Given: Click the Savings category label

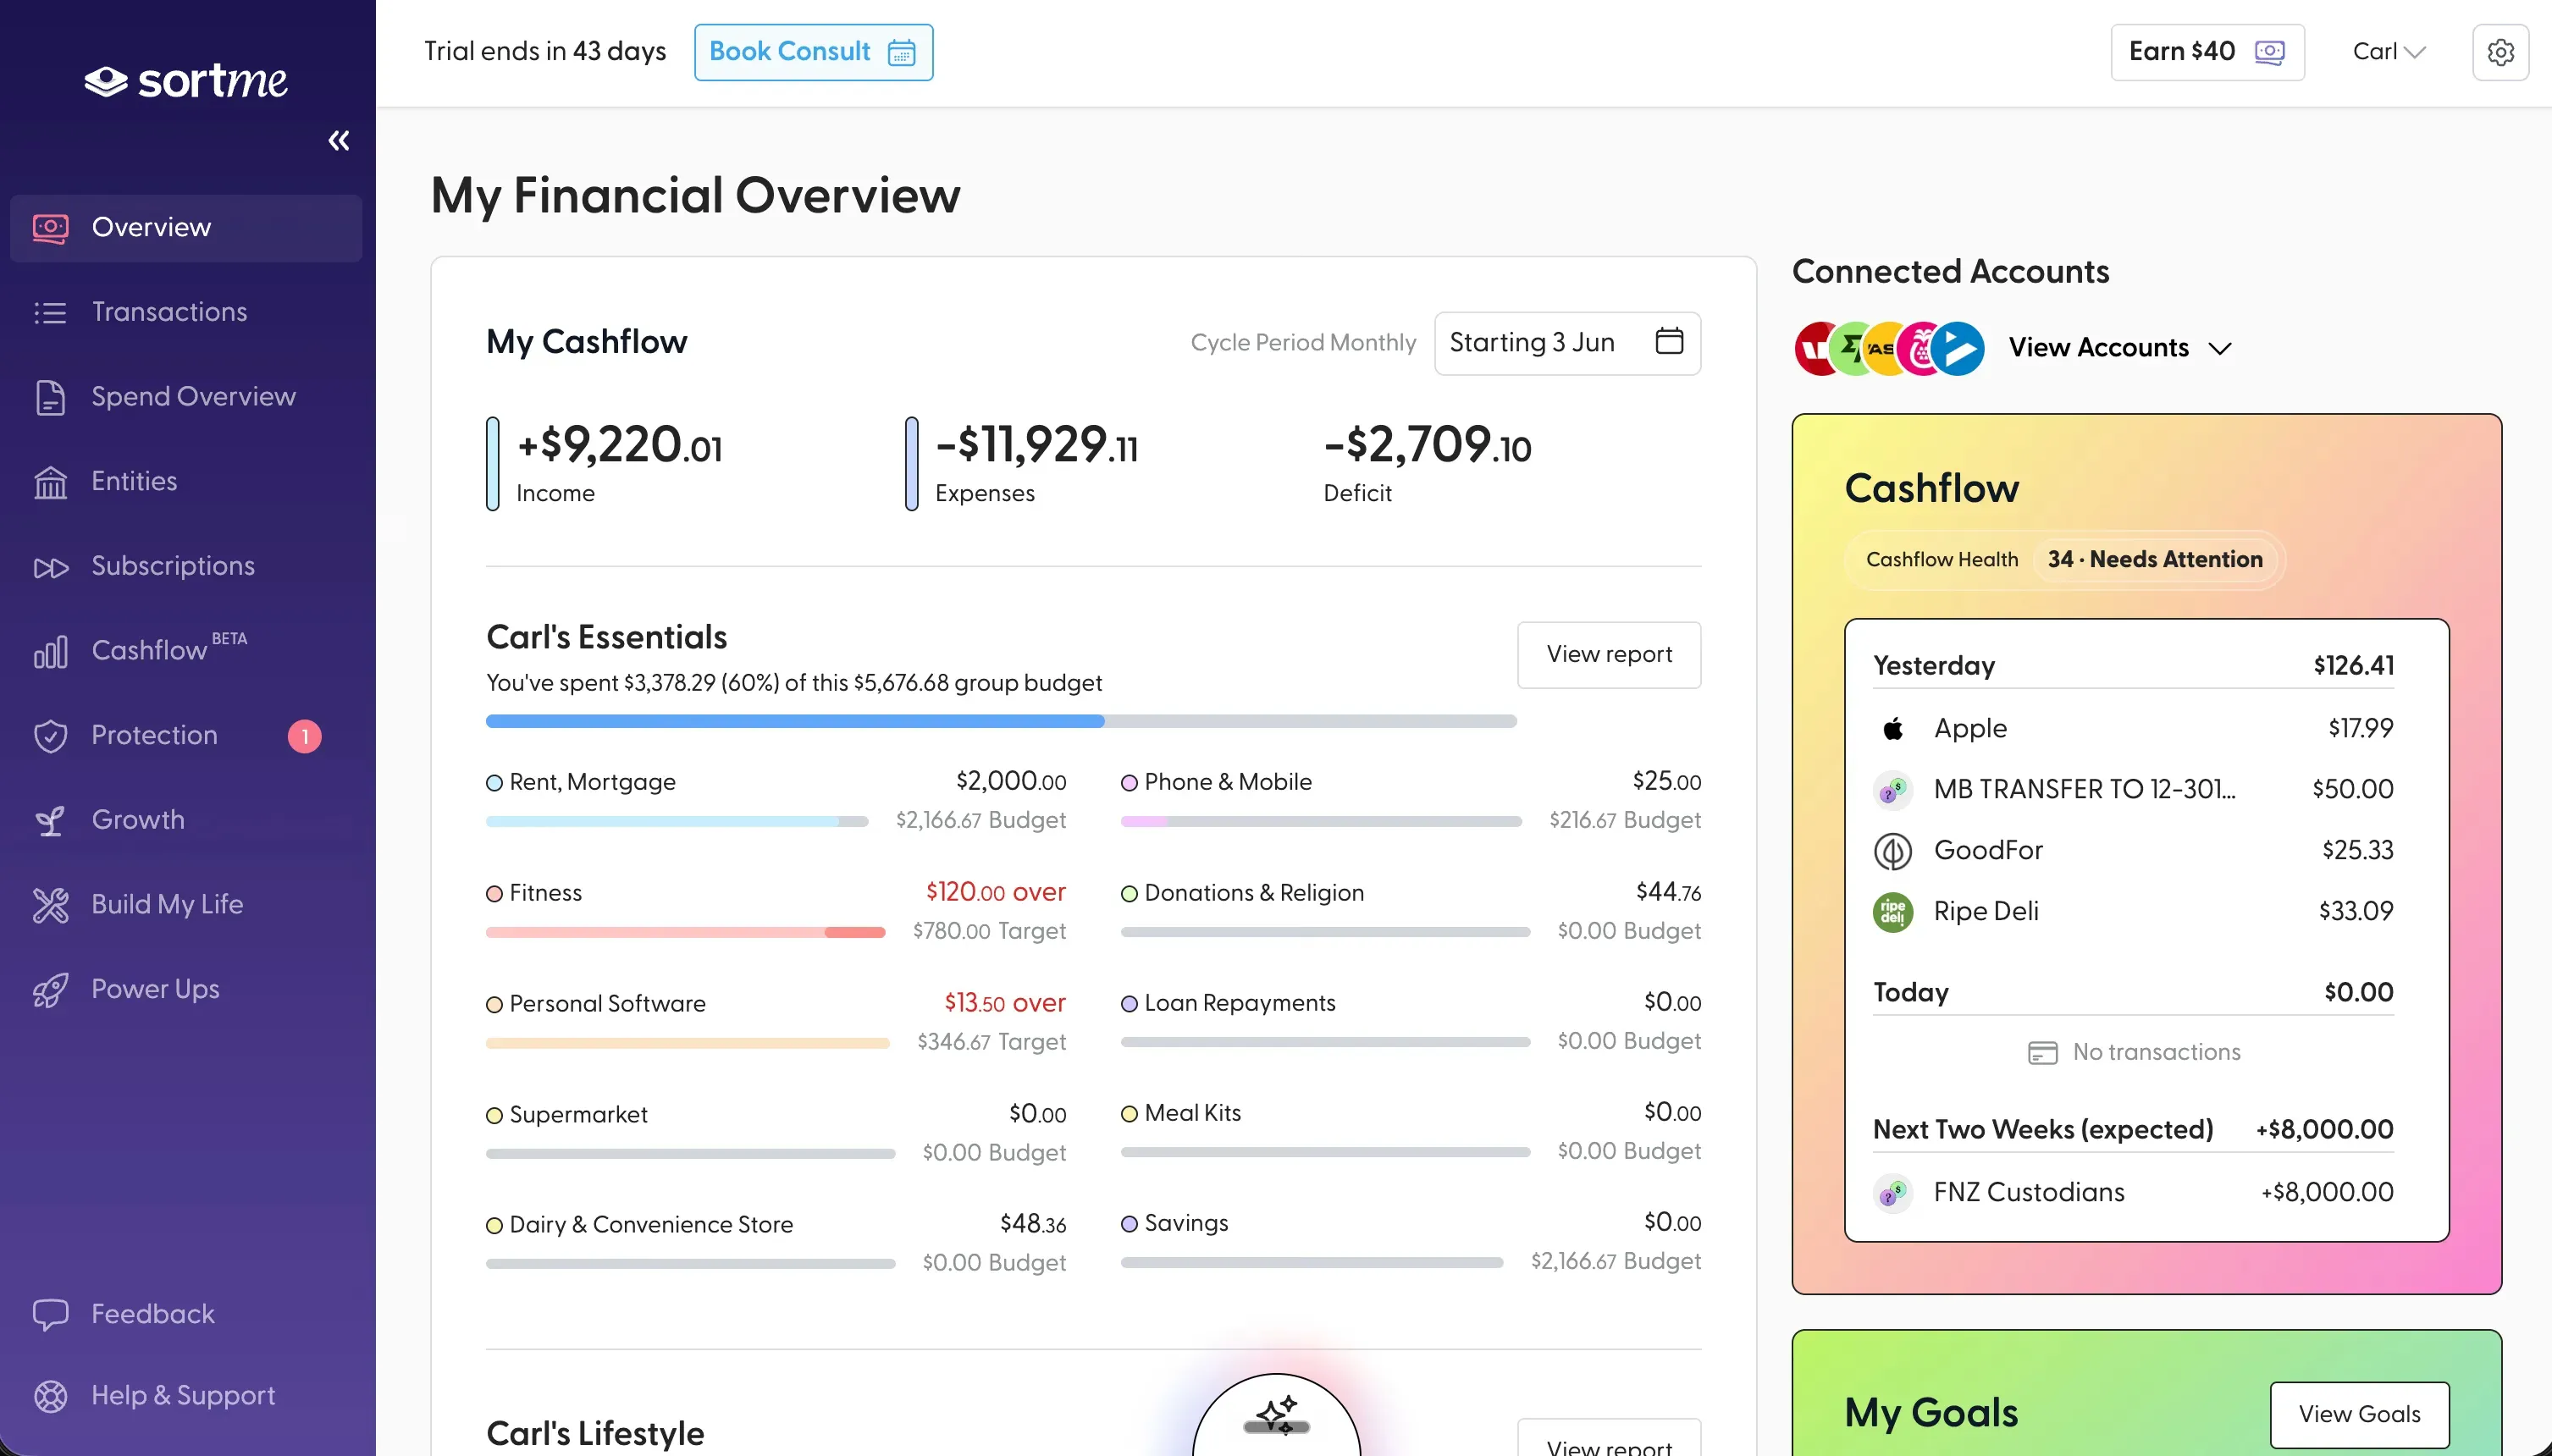Looking at the screenshot, I should (x=1186, y=1223).
